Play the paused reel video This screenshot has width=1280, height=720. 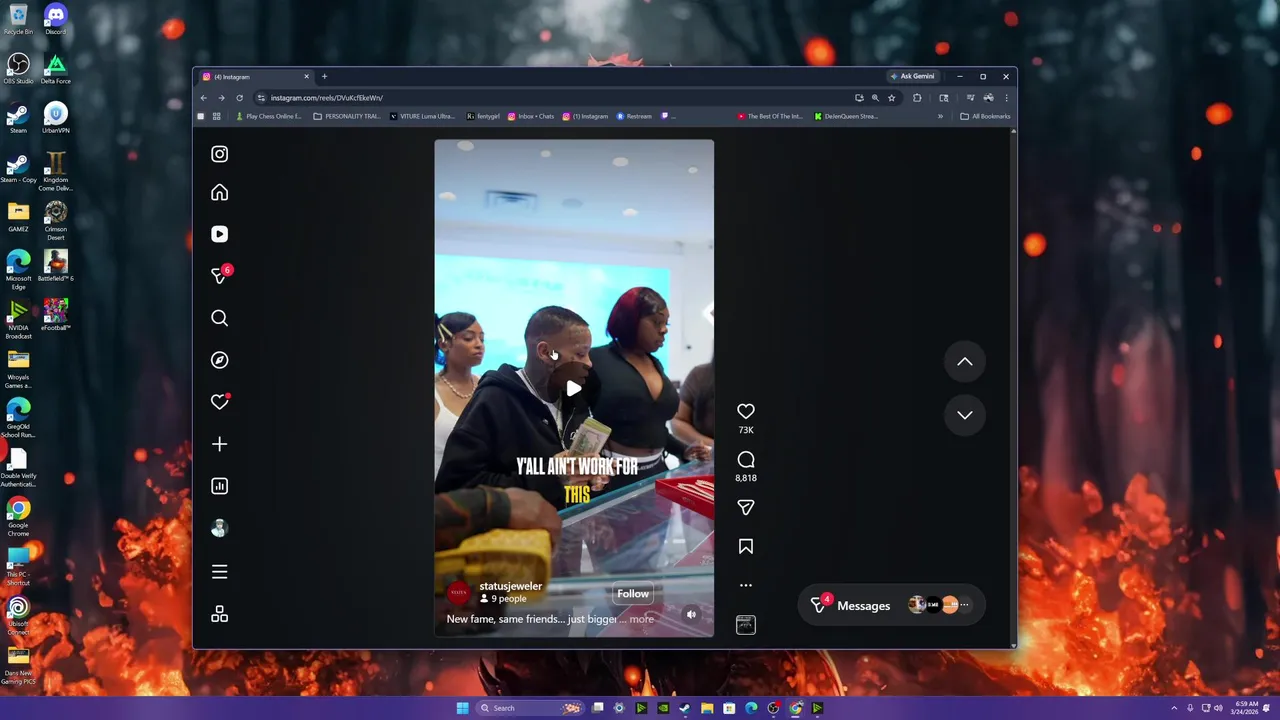pos(573,389)
